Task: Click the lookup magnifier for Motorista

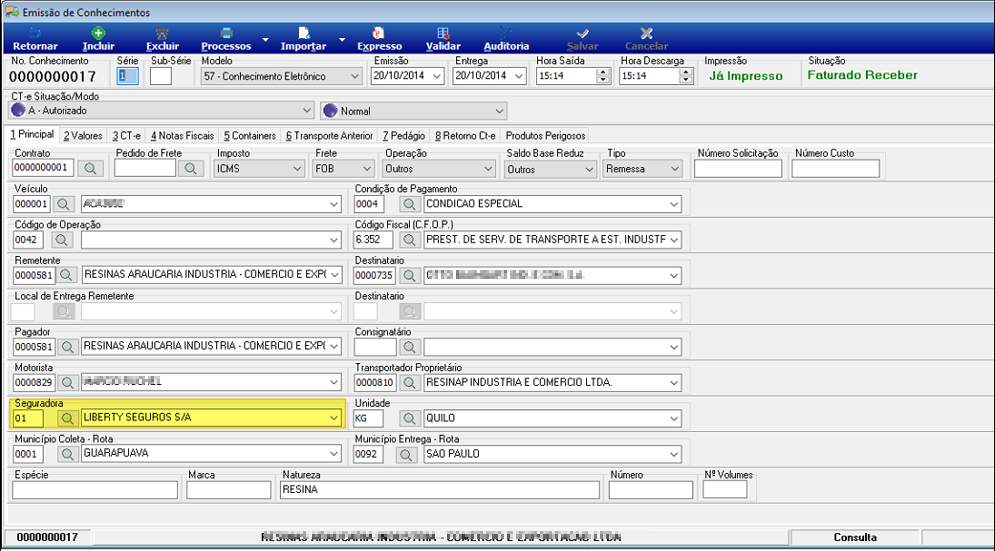Action: pos(67,382)
